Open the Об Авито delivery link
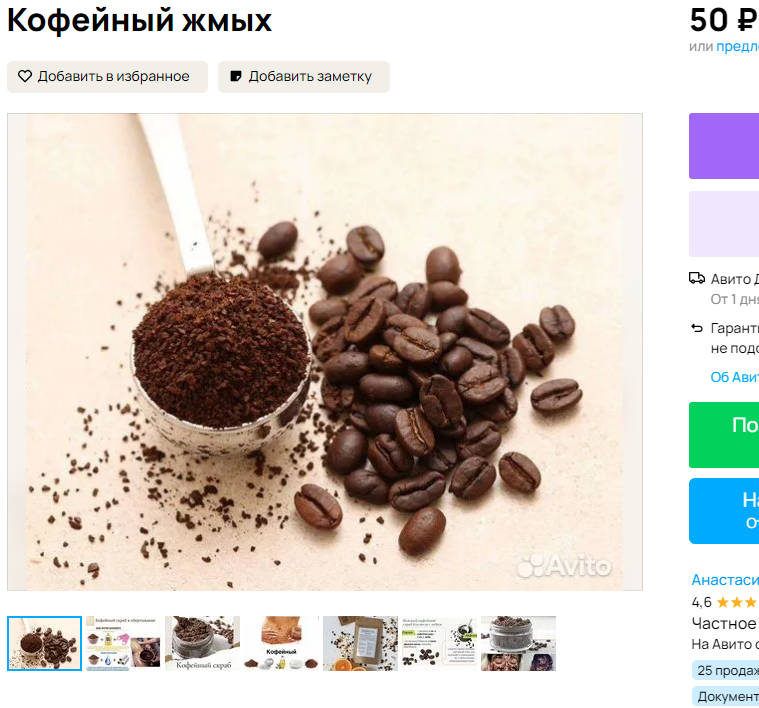Viewport: 759px width, 708px height. (x=734, y=377)
